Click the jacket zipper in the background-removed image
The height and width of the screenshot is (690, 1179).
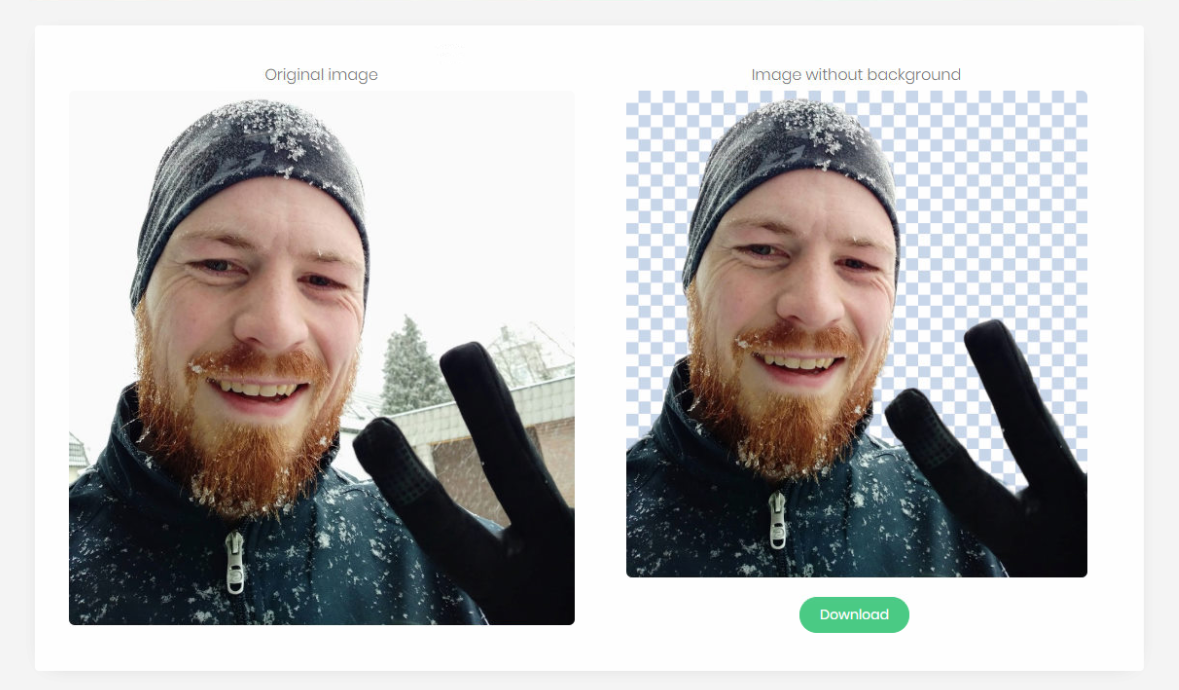(x=777, y=519)
